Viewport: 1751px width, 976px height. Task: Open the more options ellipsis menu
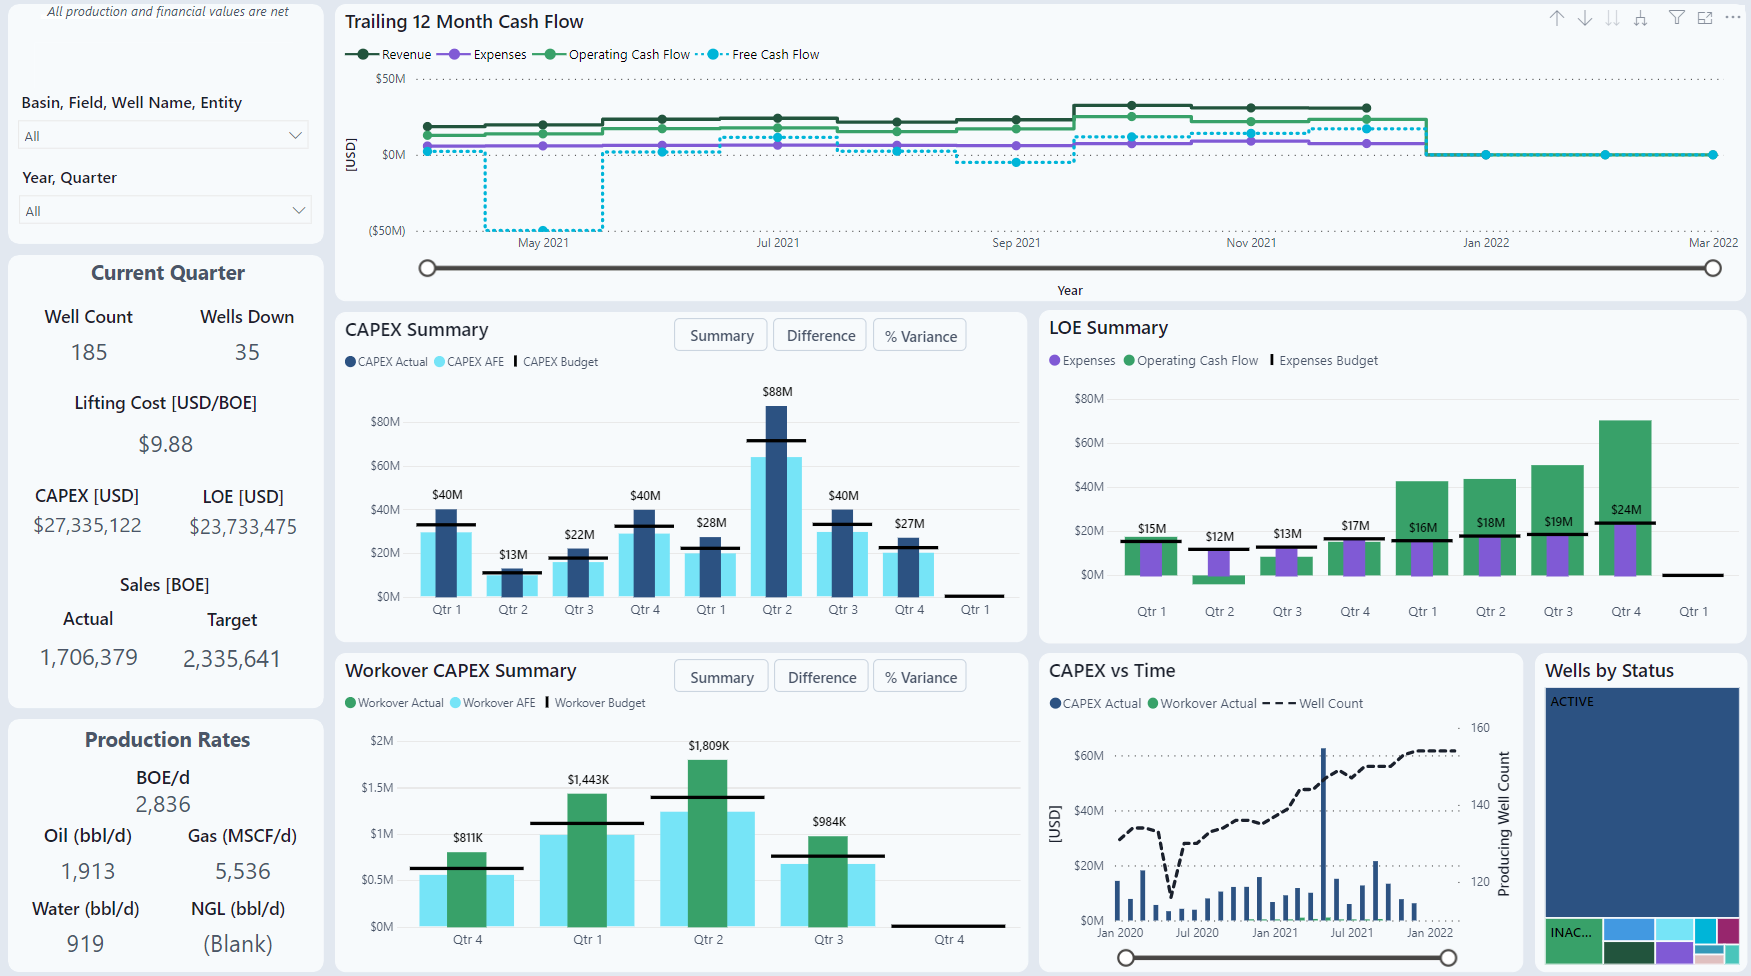click(1733, 18)
